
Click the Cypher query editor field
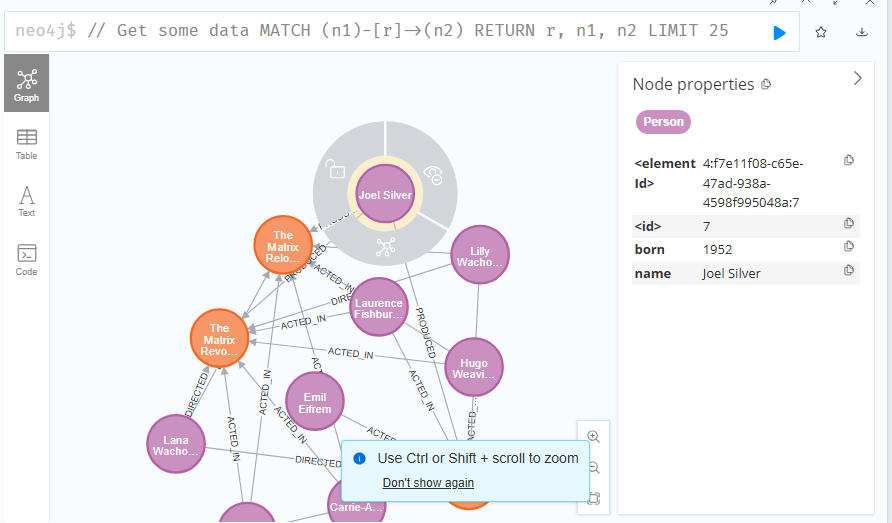402,31
